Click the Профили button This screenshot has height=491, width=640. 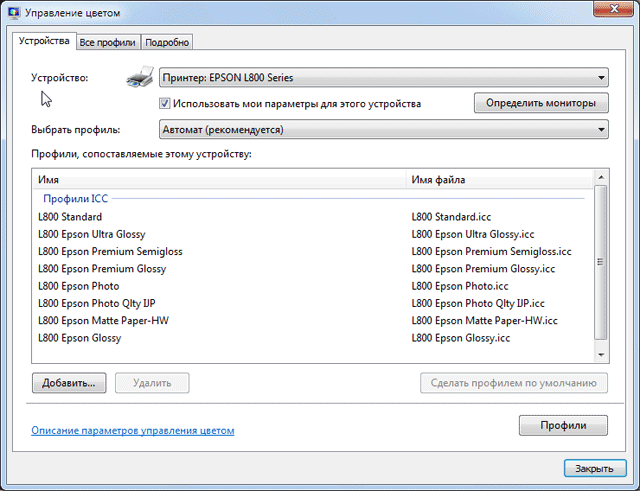pos(563,425)
